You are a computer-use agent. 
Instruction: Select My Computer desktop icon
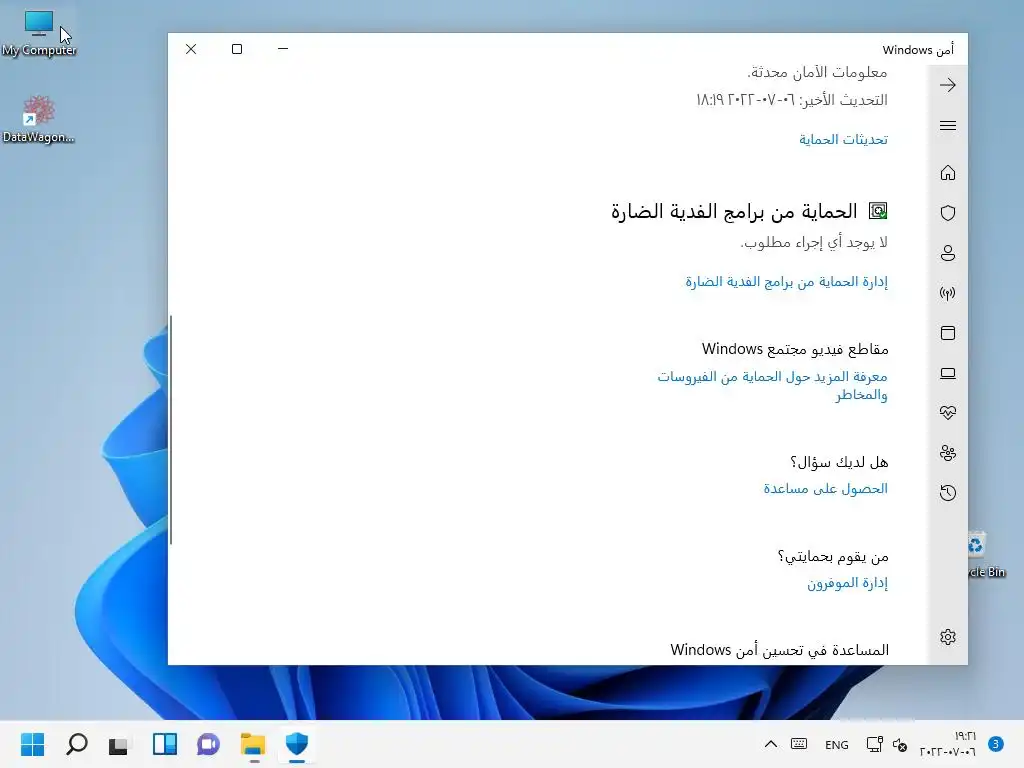coord(39,33)
